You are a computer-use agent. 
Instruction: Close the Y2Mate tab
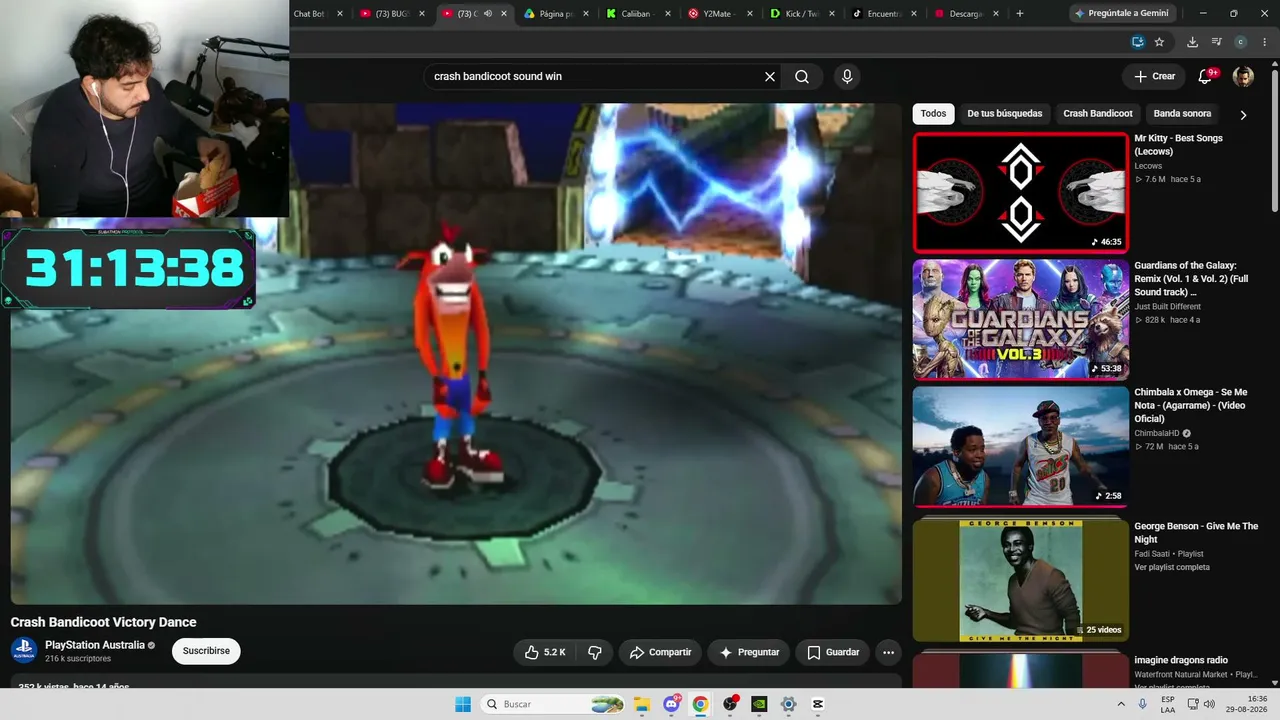(x=750, y=14)
